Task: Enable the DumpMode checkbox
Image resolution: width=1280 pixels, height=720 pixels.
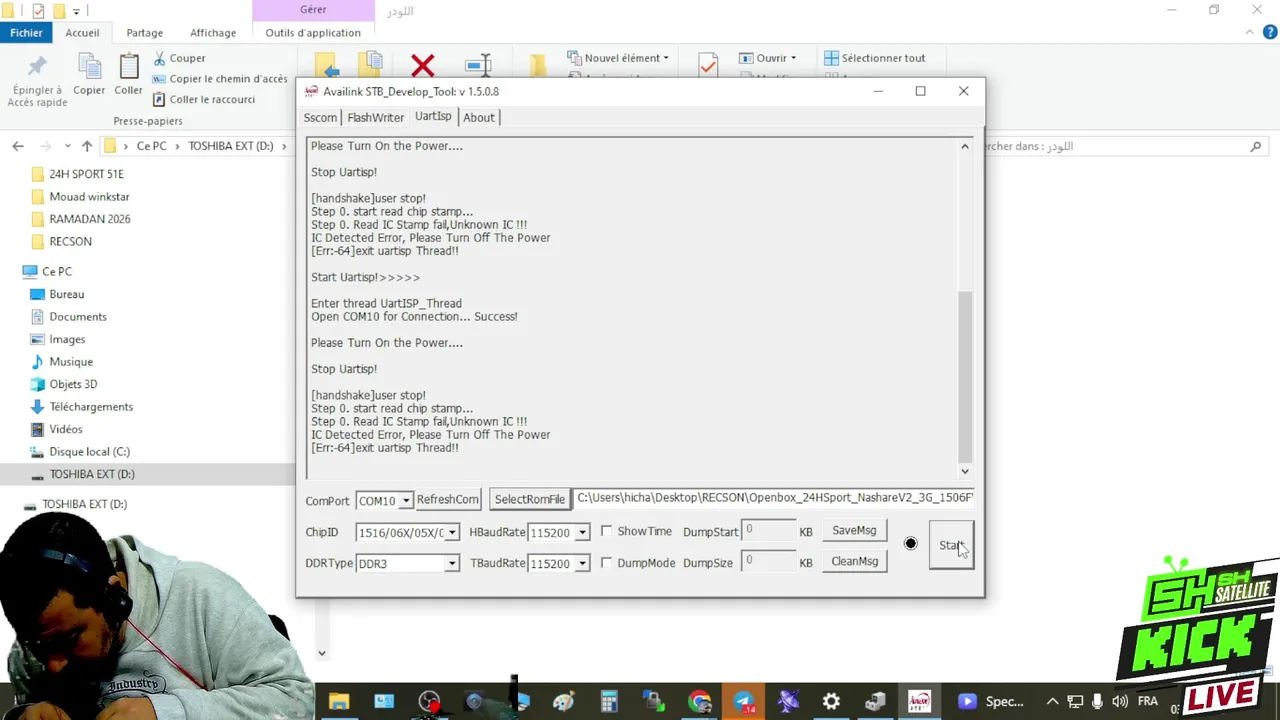Action: 606,562
